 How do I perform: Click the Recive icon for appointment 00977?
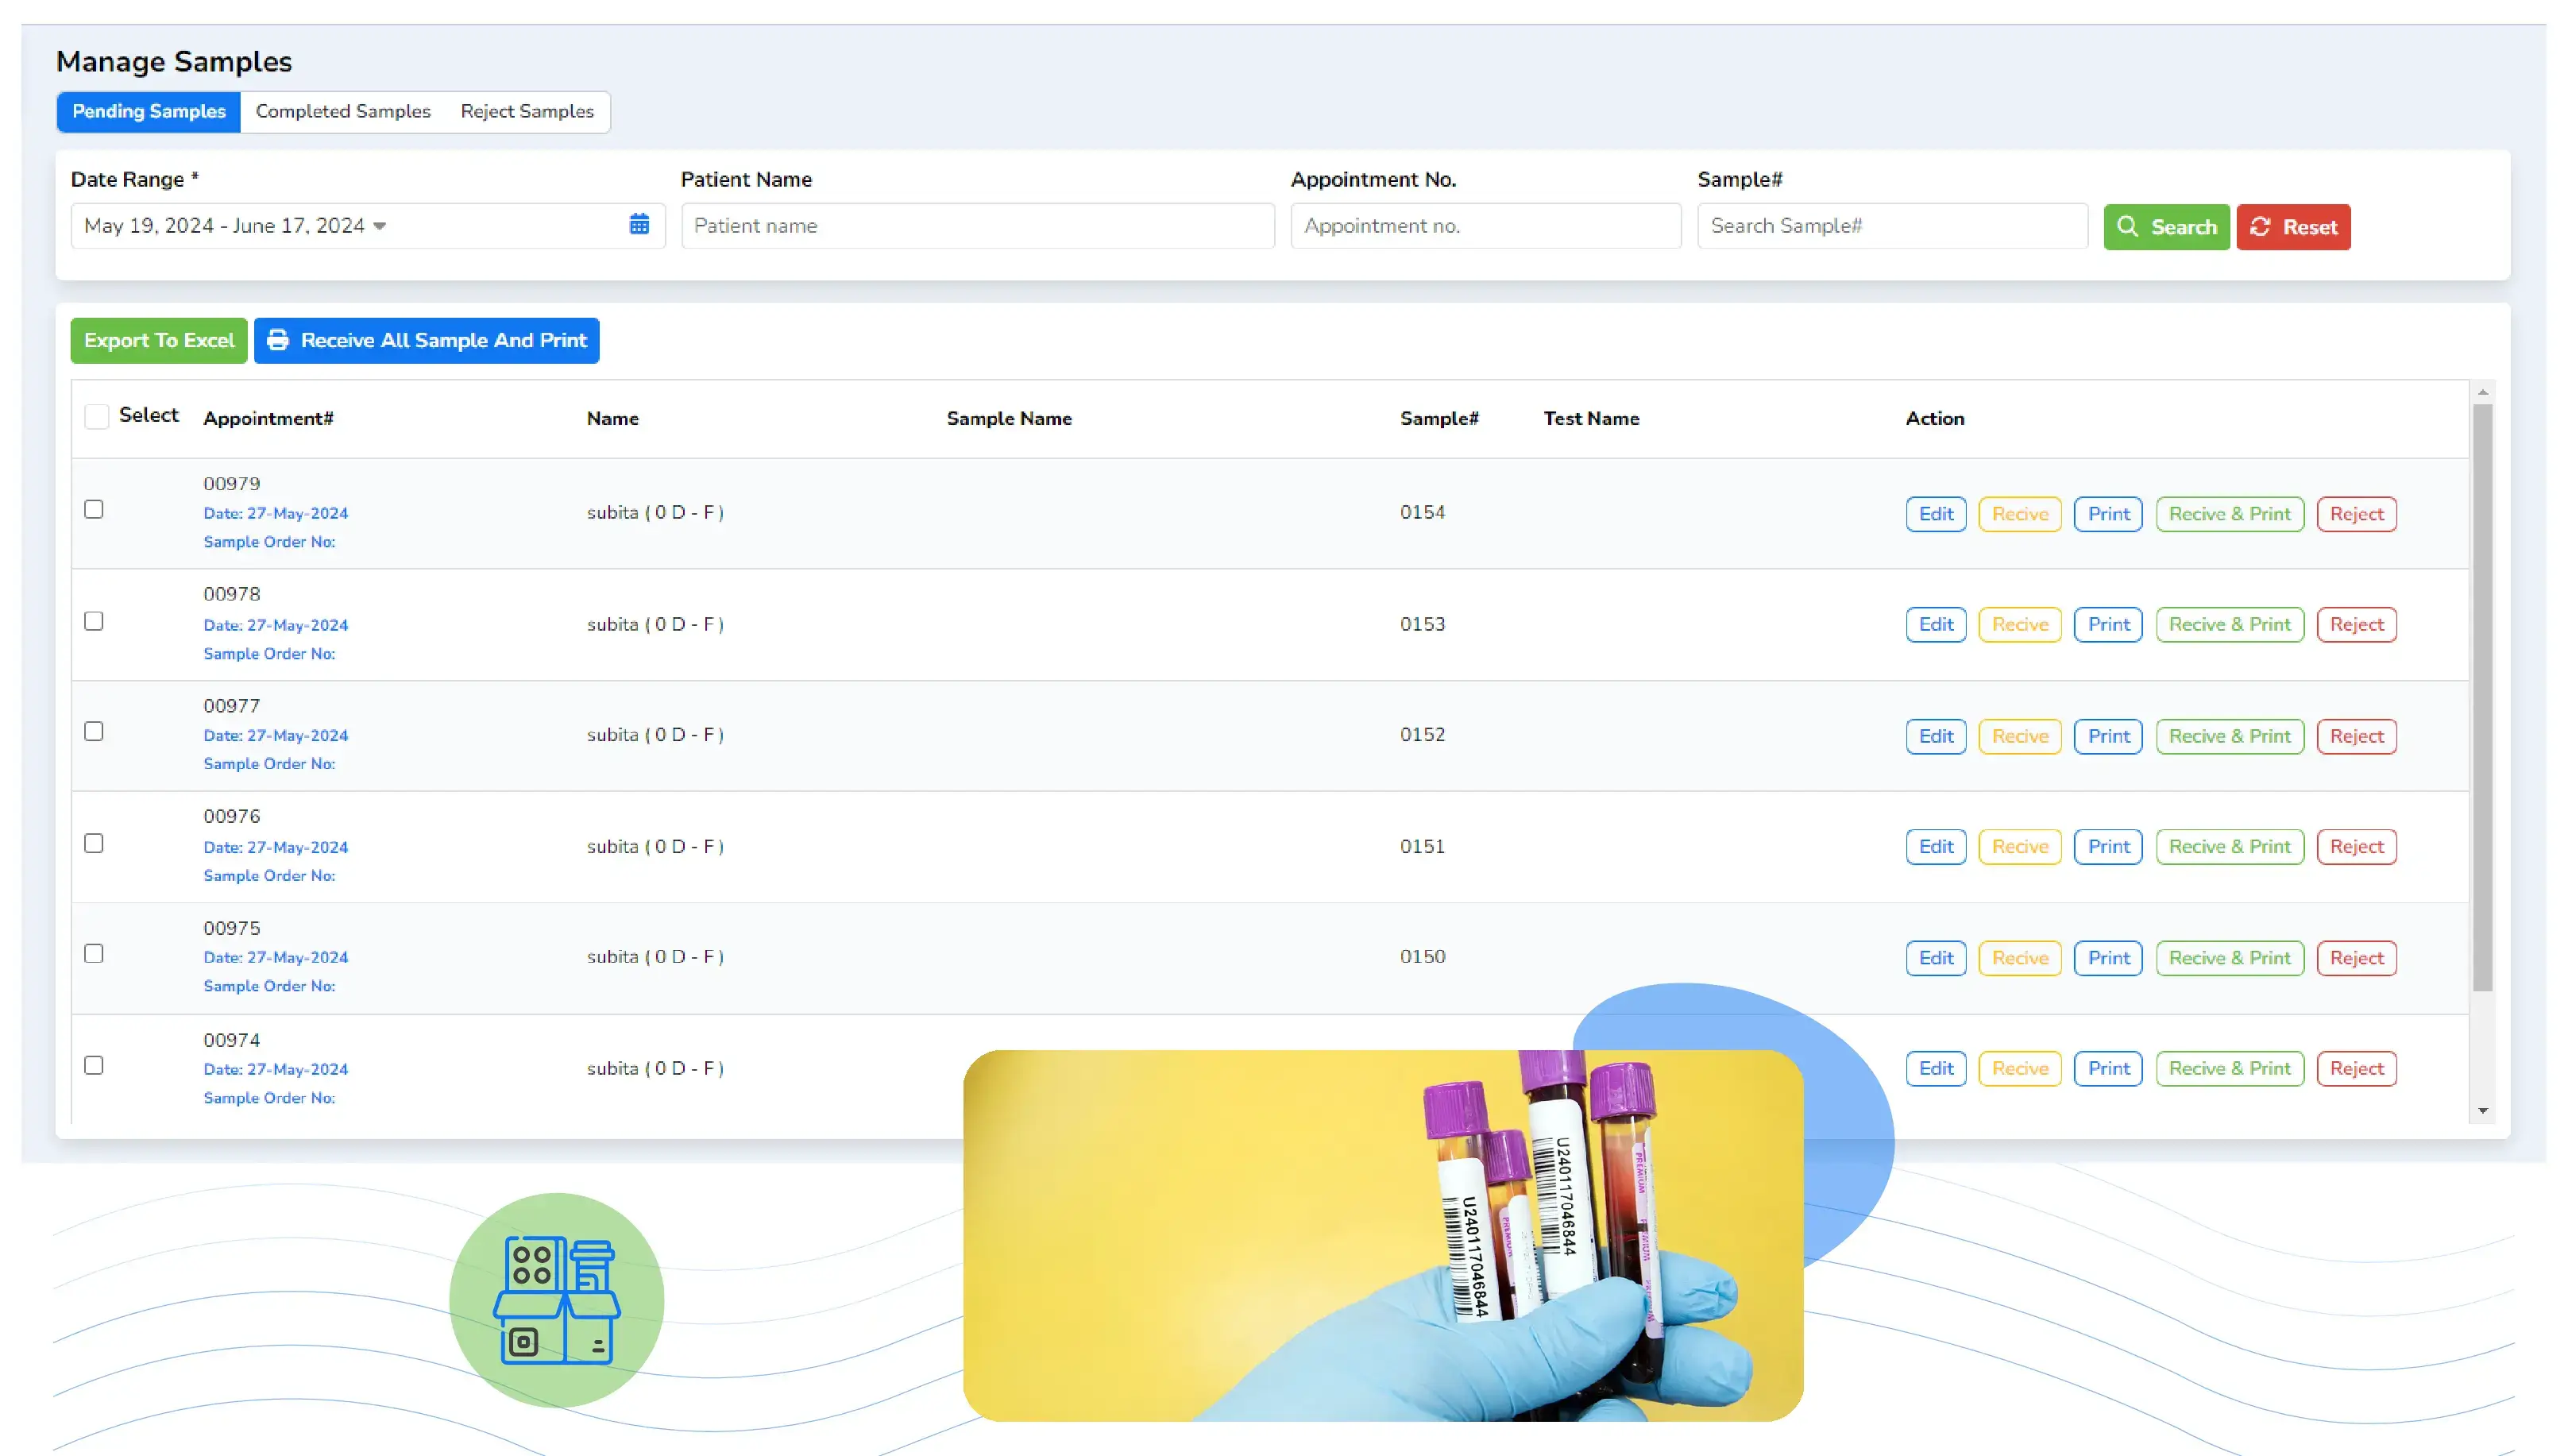coord(2019,735)
